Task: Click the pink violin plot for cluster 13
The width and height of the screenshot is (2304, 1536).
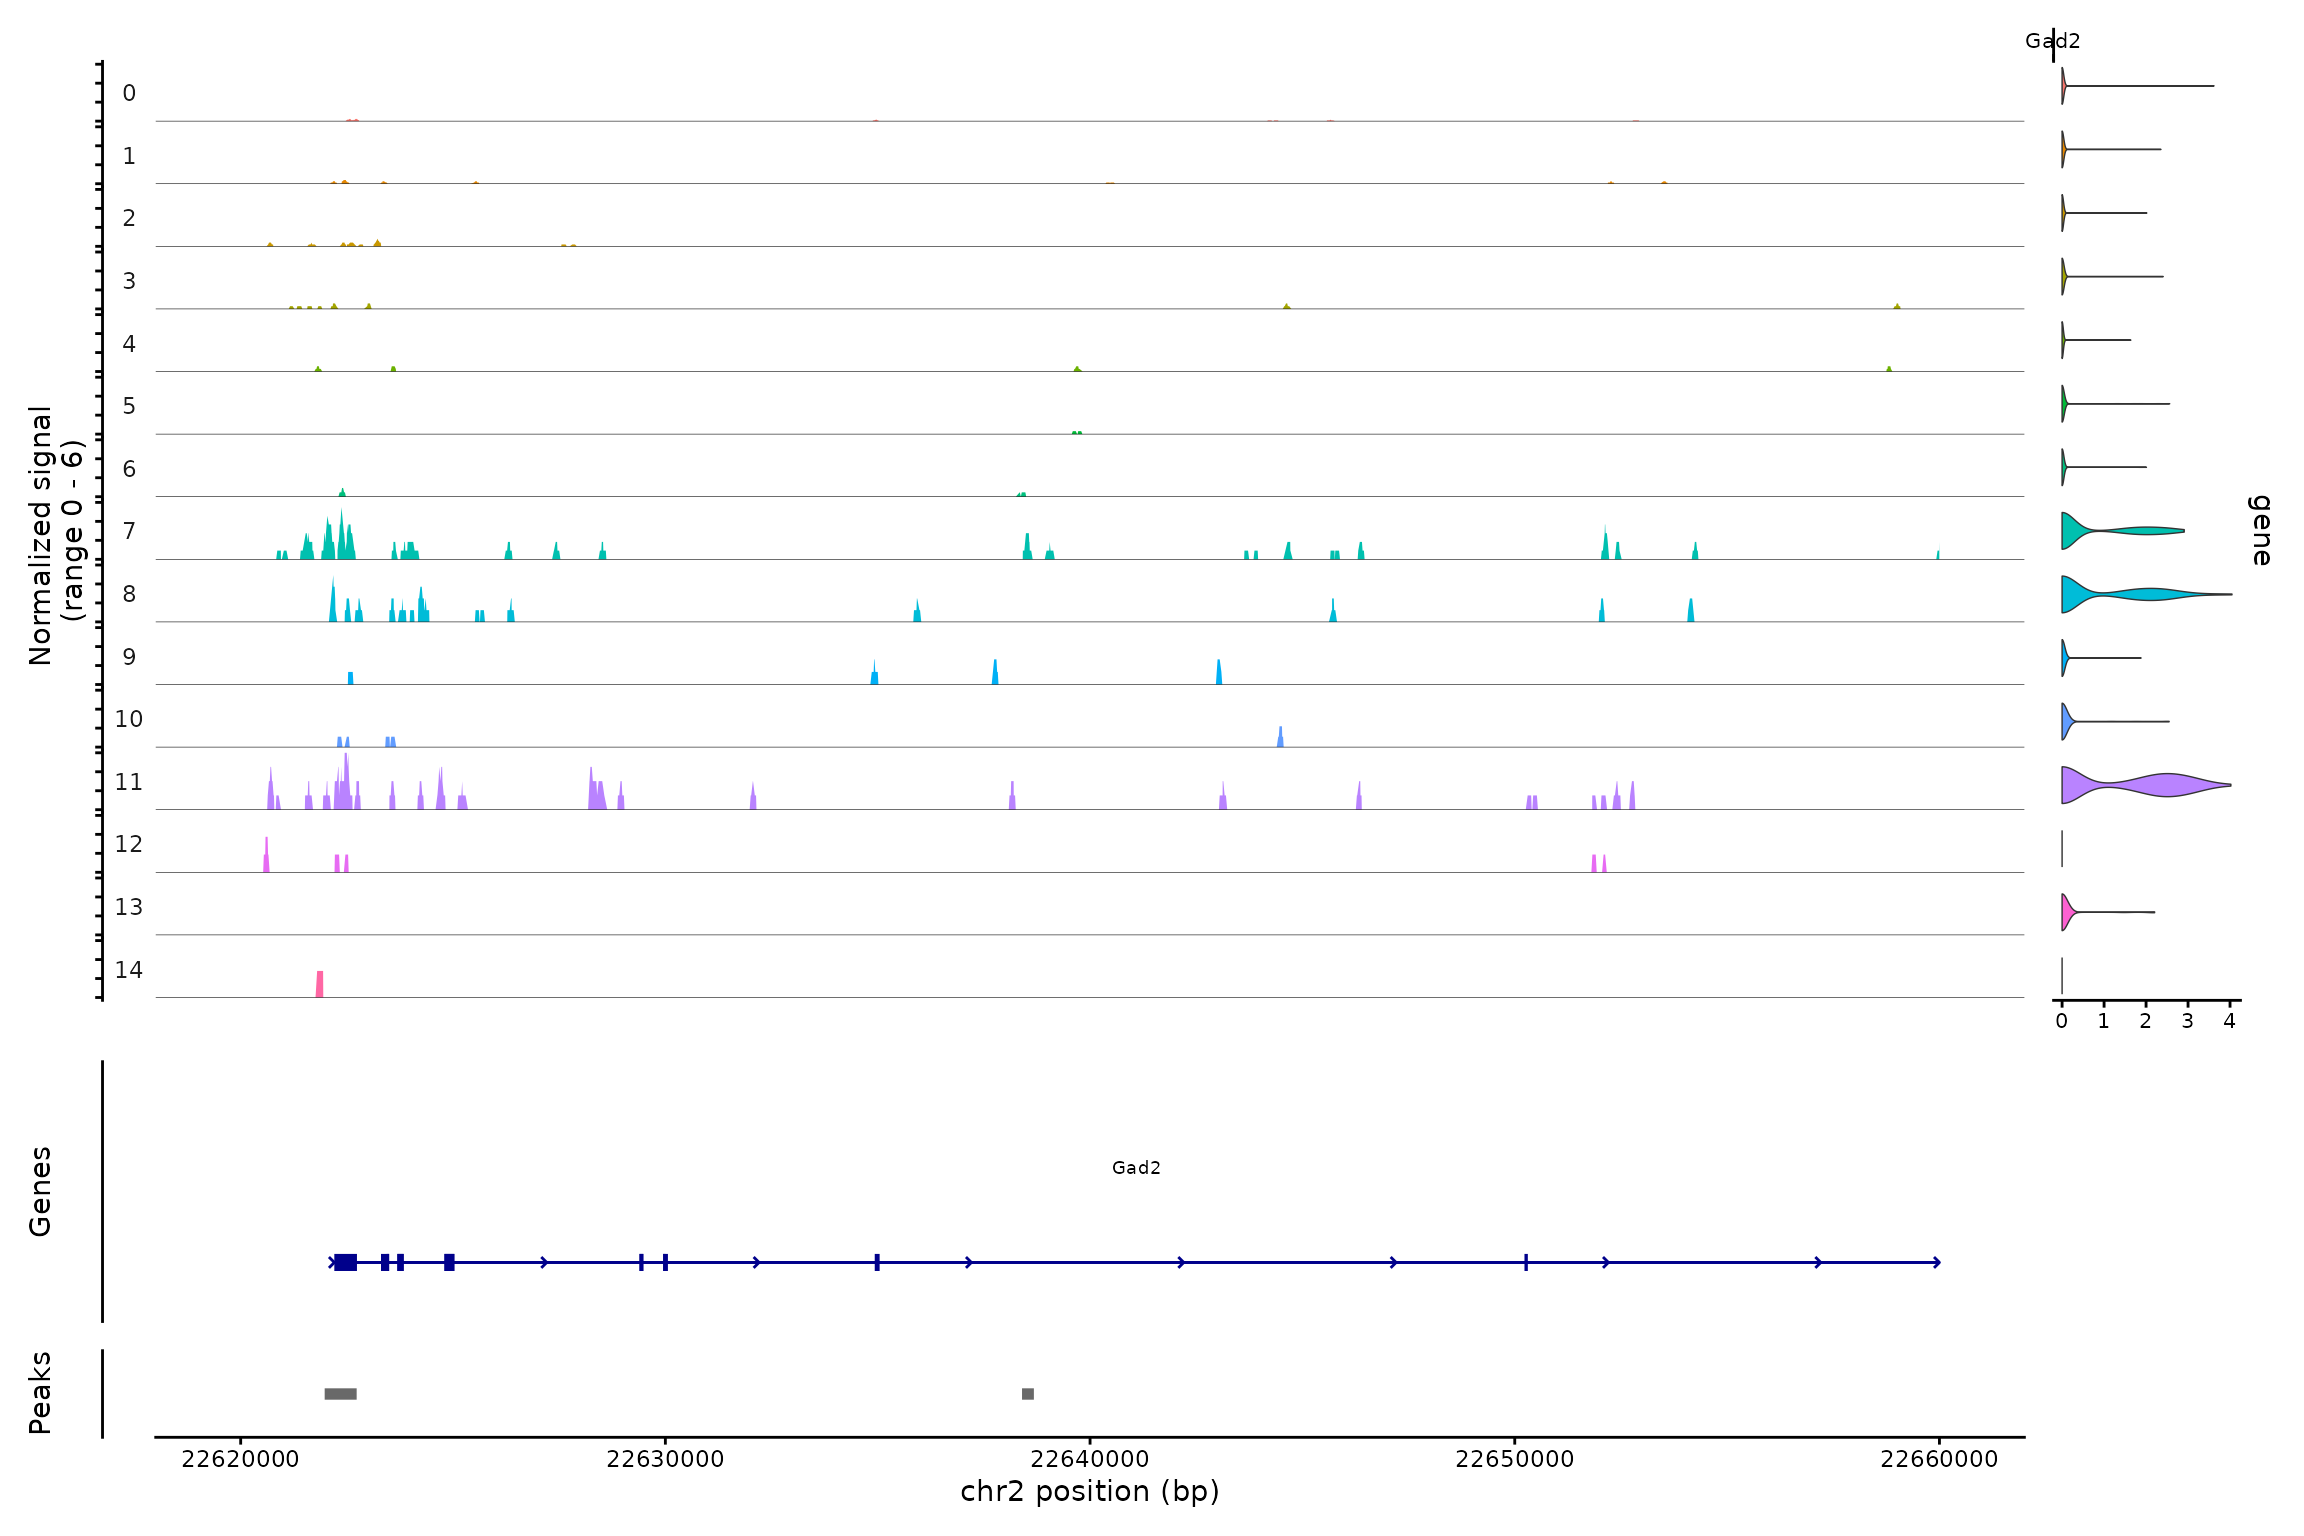Action: point(2067,912)
